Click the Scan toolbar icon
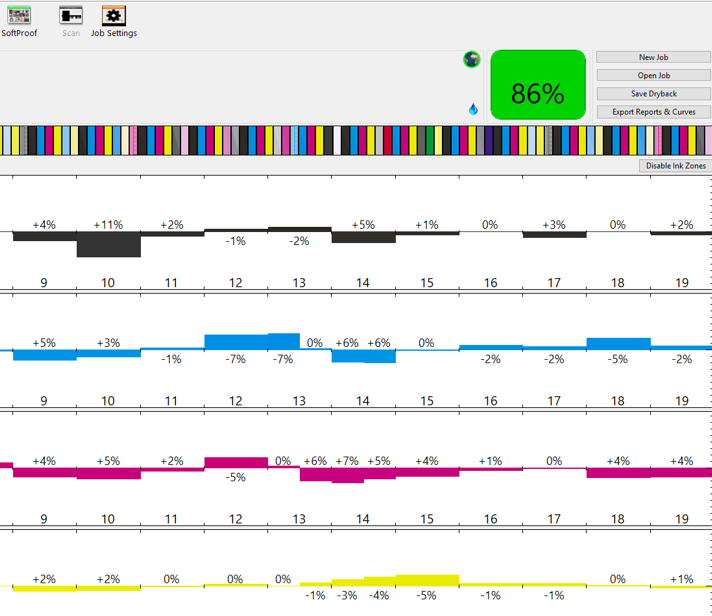This screenshot has width=712, height=616. (71, 16)
